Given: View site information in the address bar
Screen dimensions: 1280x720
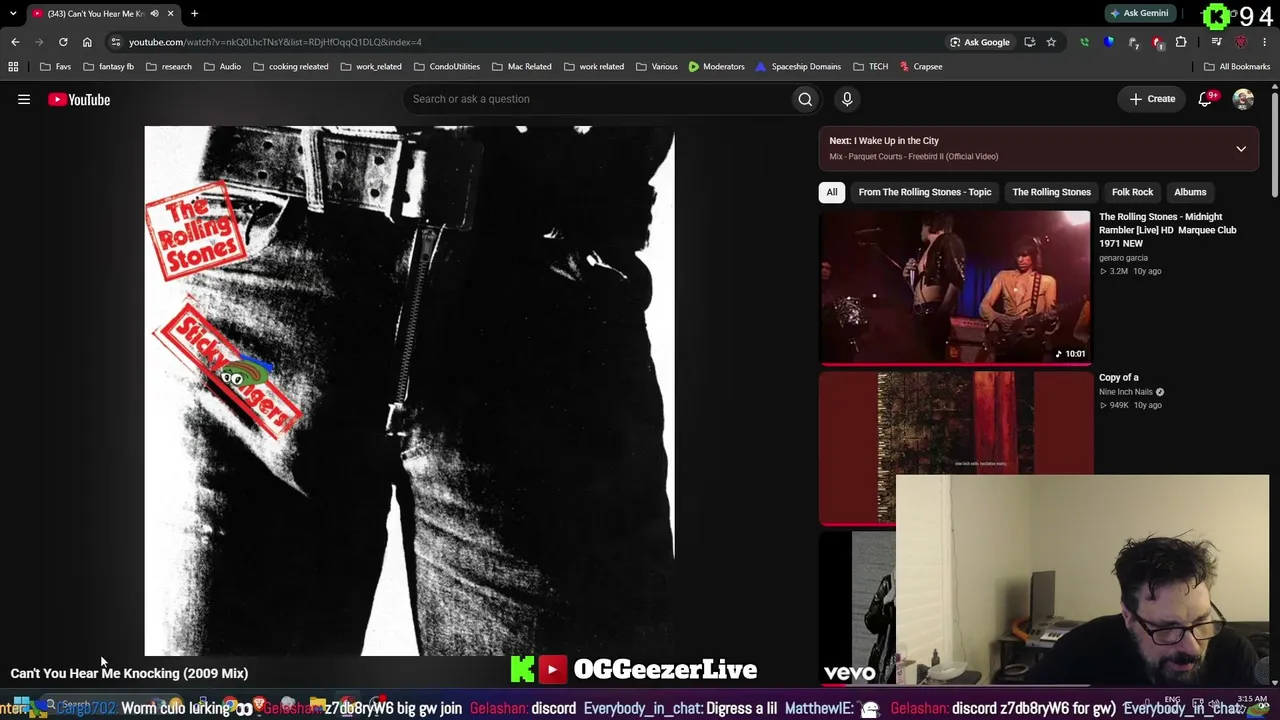Looking at the screenshot, I should (116, 42).
